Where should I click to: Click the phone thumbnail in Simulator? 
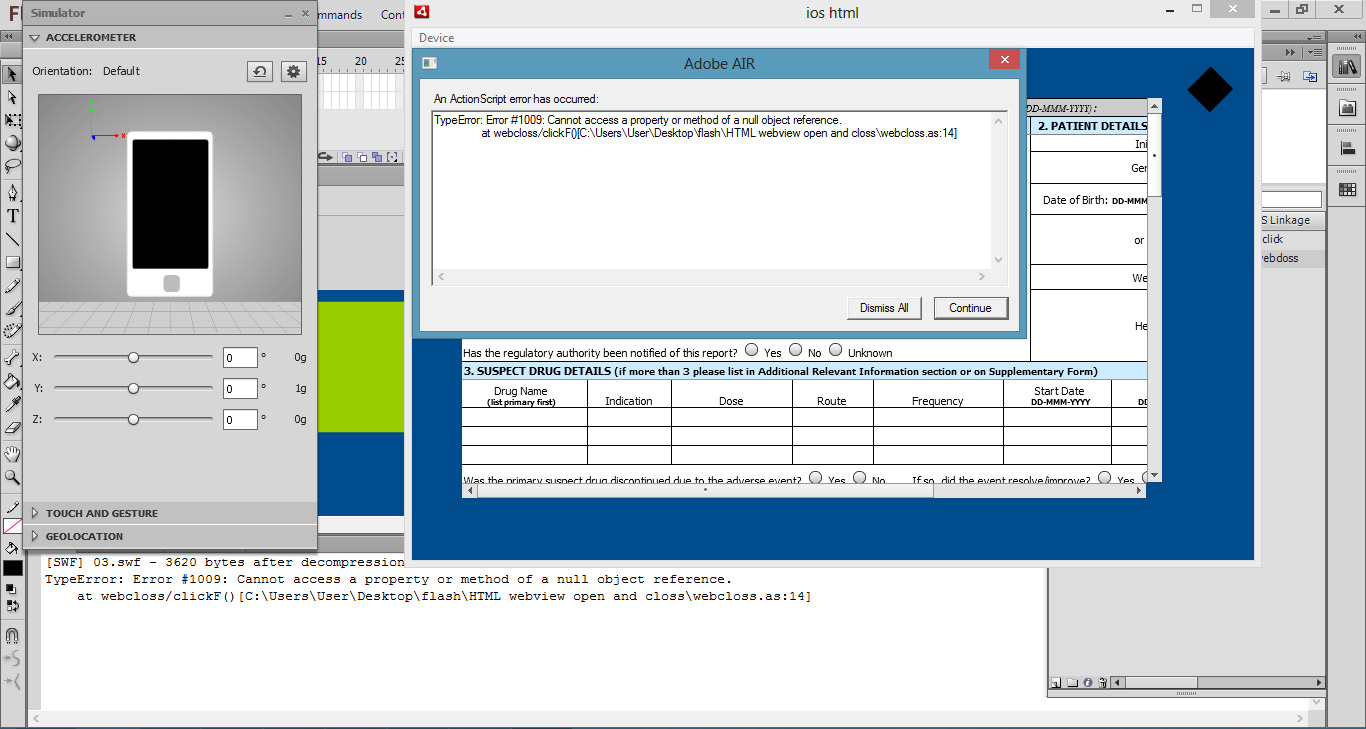click(170, 214)
